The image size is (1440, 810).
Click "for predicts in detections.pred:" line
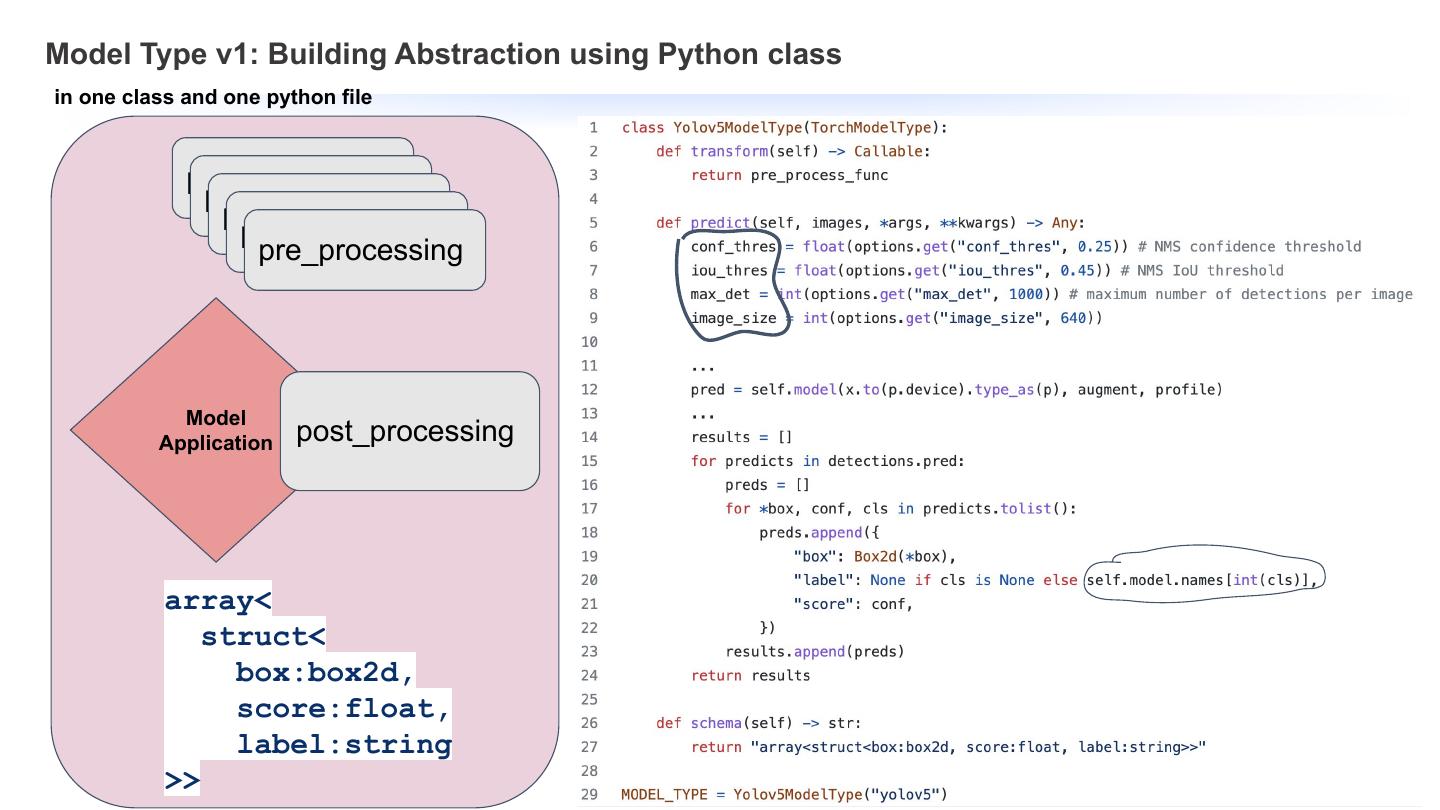coord(827,461)
